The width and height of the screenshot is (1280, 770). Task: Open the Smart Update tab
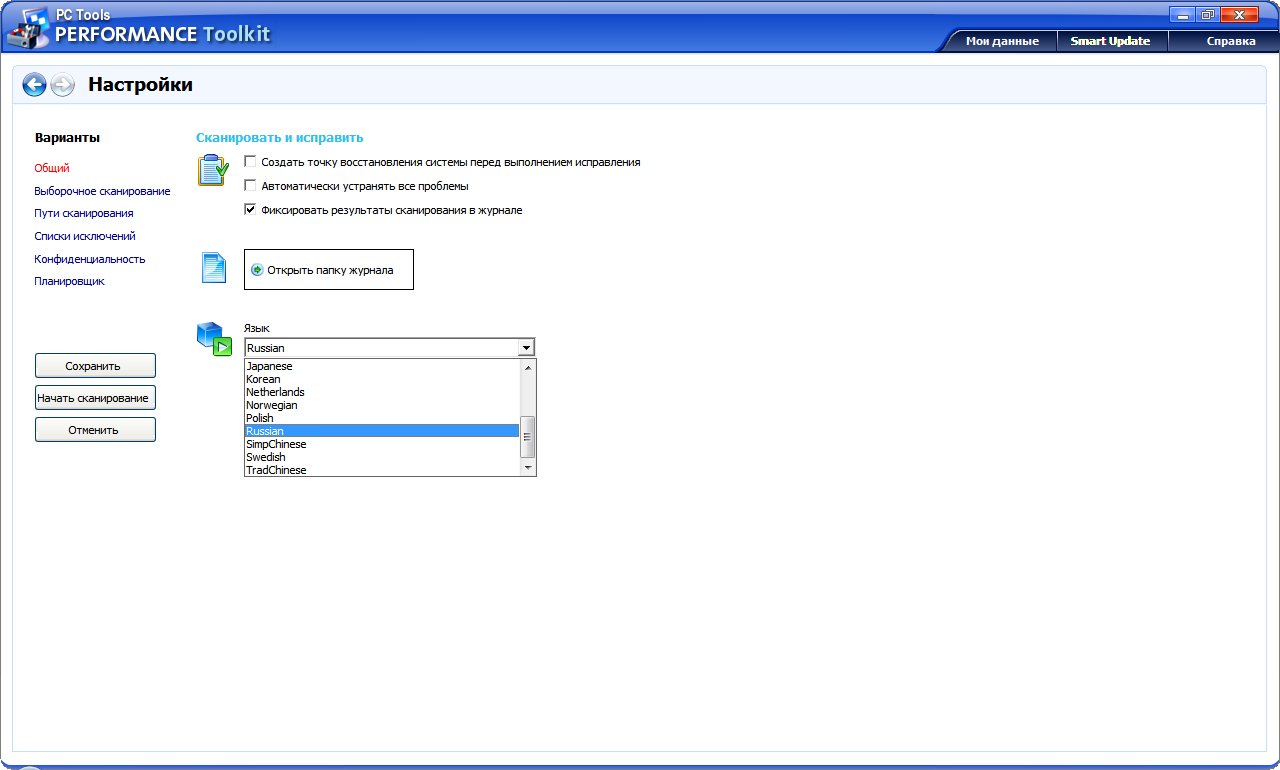point(1110,41)
